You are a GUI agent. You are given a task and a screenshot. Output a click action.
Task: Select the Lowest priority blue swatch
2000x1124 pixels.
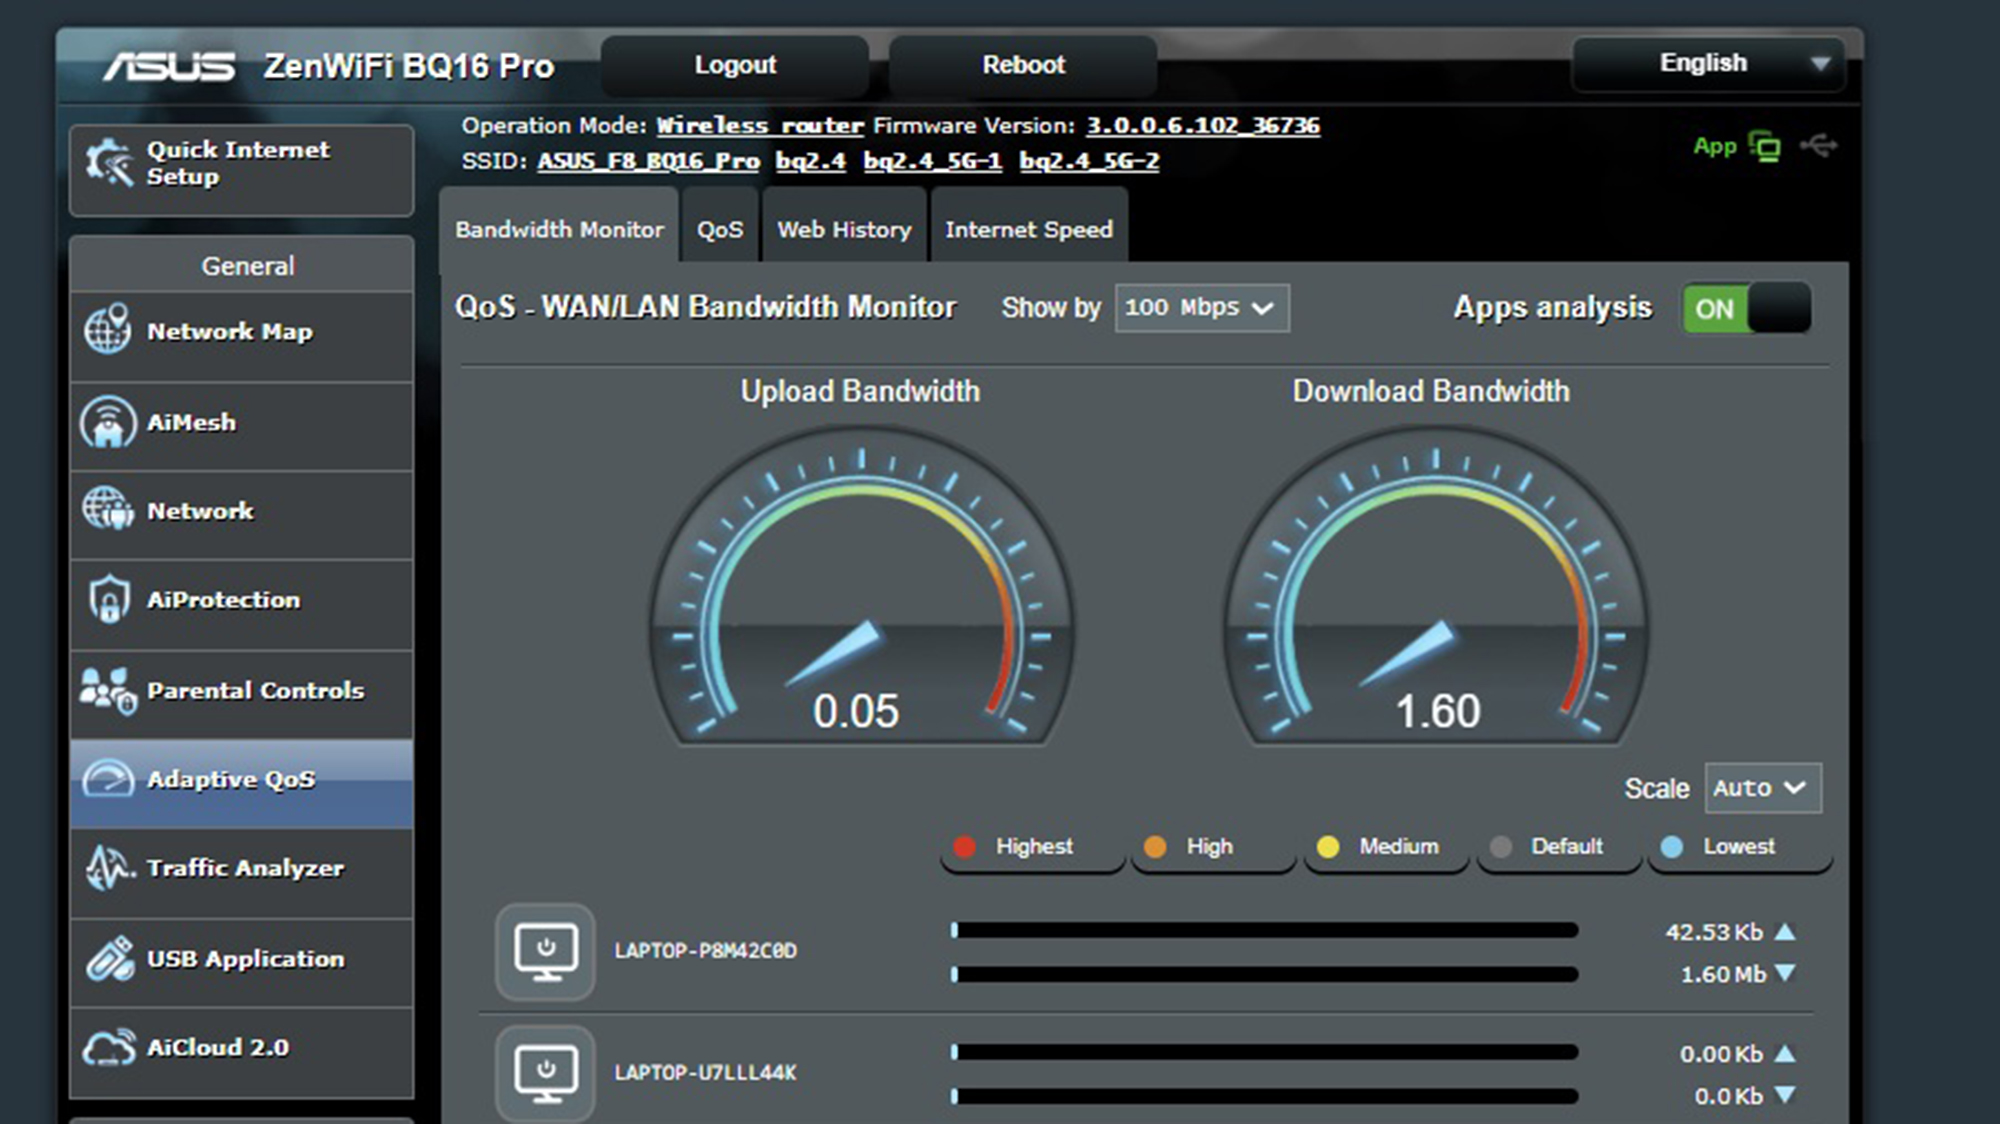1672,847
